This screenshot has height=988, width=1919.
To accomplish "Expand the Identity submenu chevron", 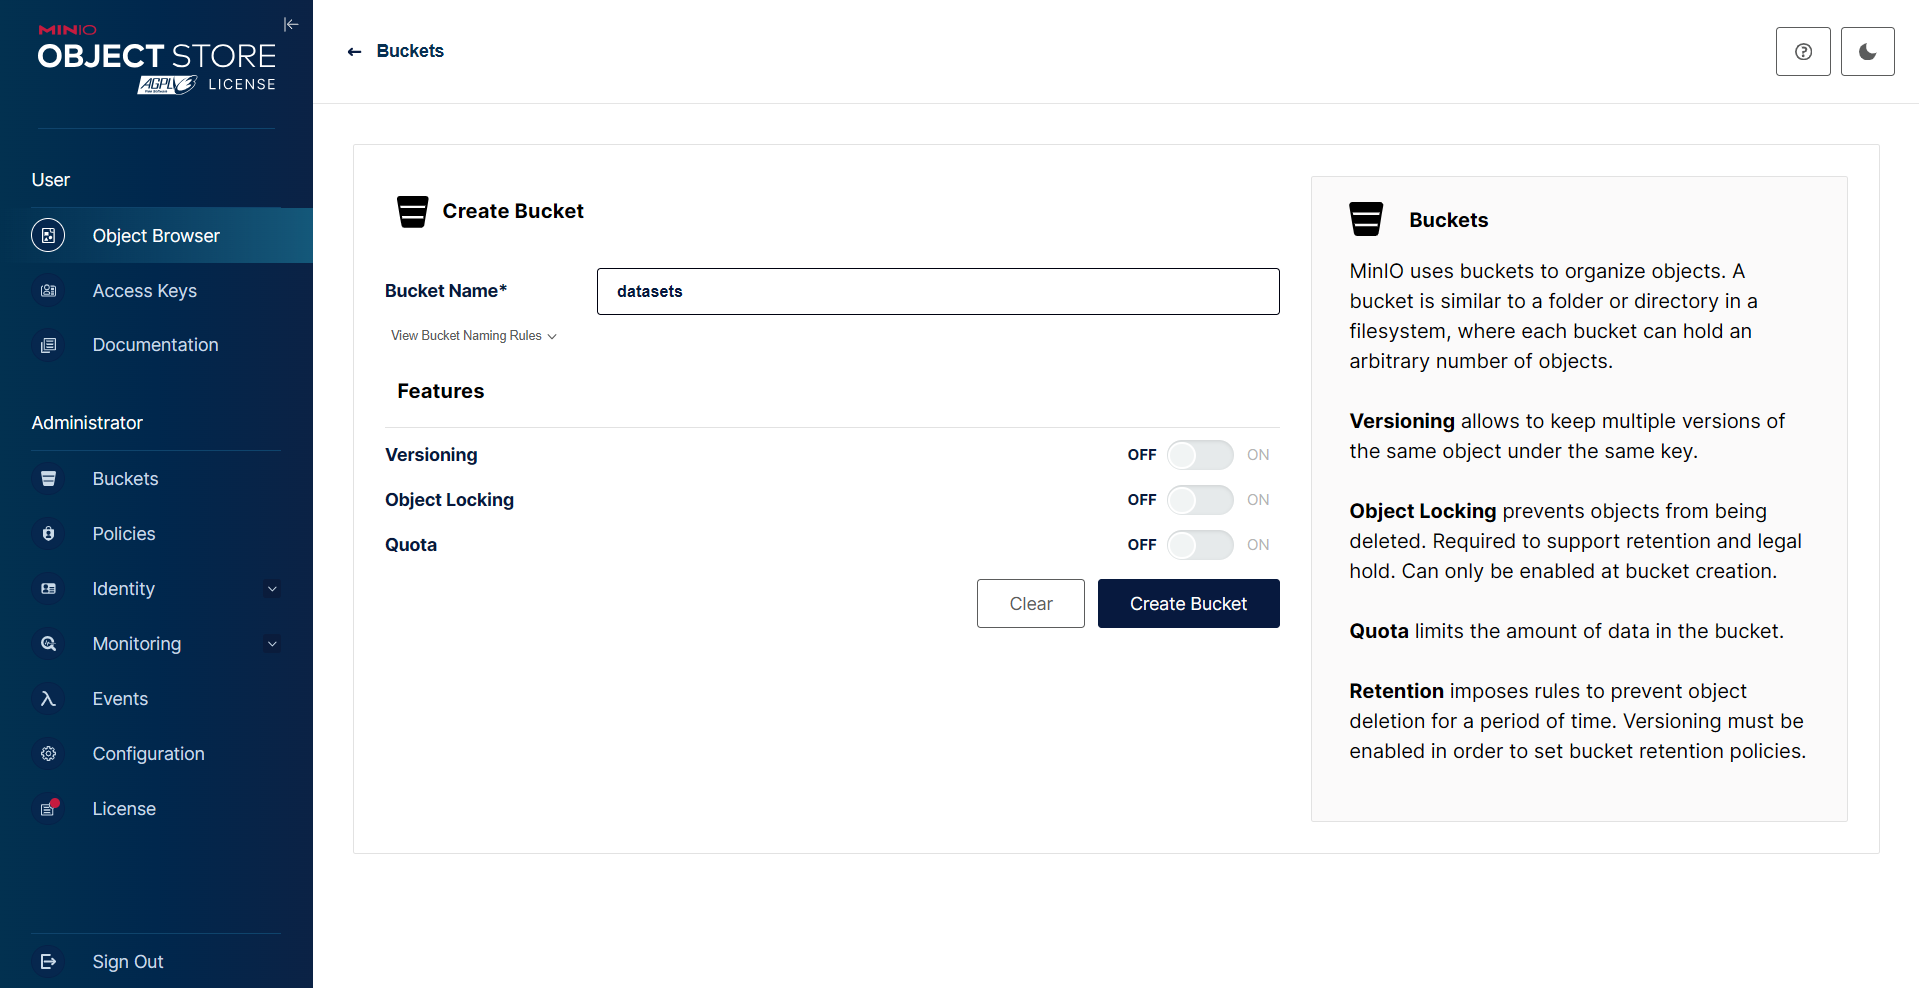I will 272,589.
